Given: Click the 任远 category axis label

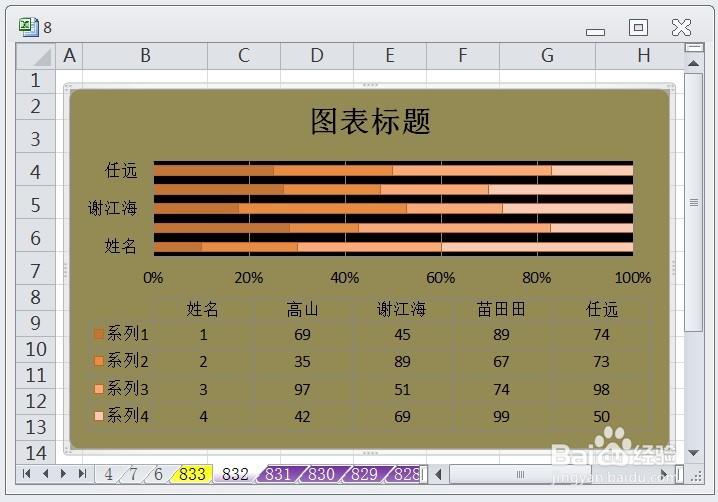Looking at the screenshot, I should pyautogui.click(x=121, y=170).
